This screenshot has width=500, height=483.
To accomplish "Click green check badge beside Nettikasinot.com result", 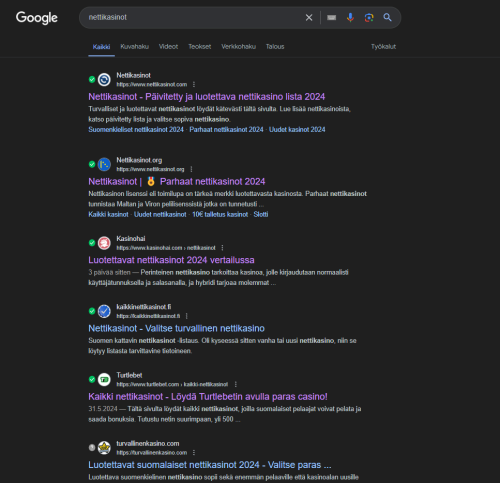I will (92, 79).
